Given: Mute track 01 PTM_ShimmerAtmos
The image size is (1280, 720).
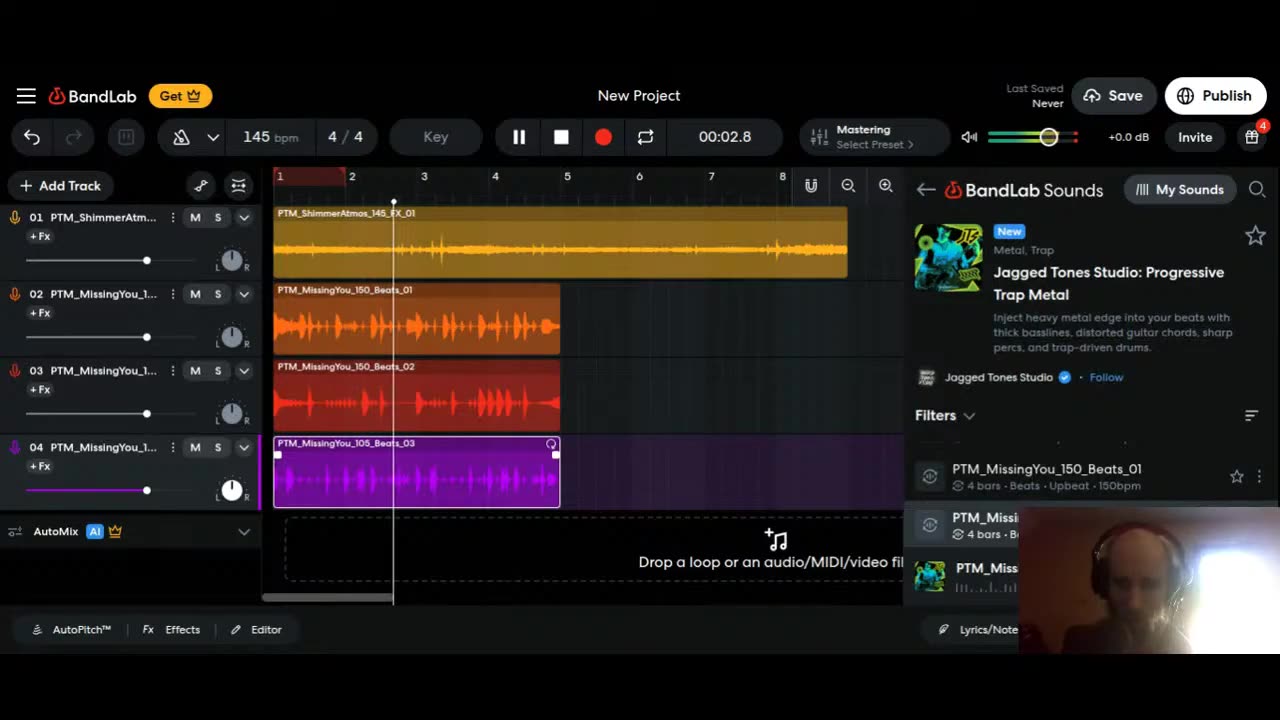Looking at the screenshot, I should pos(195,218).
